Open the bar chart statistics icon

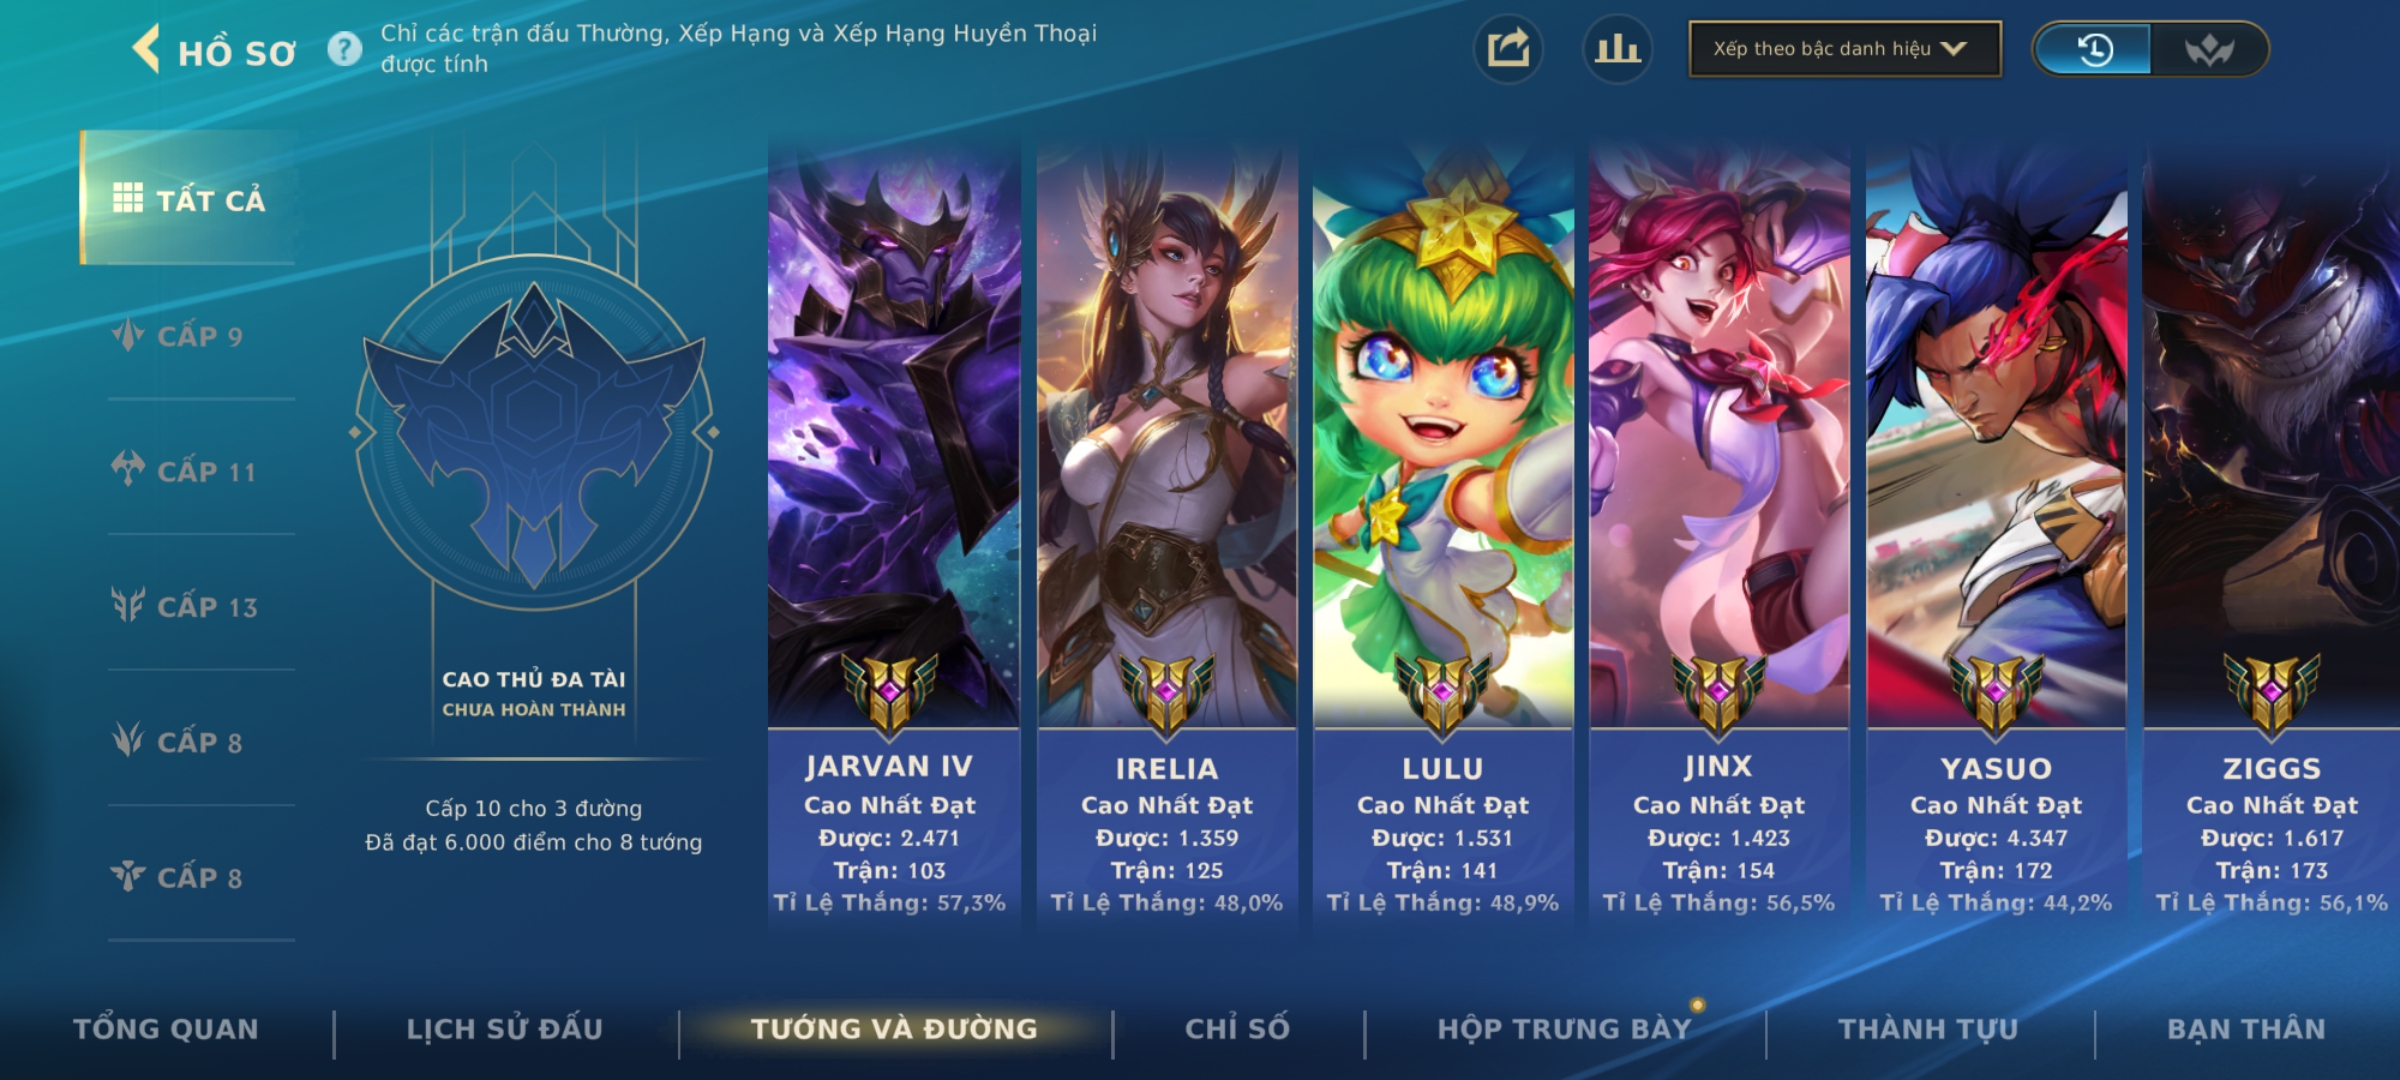click(1617, 49)
